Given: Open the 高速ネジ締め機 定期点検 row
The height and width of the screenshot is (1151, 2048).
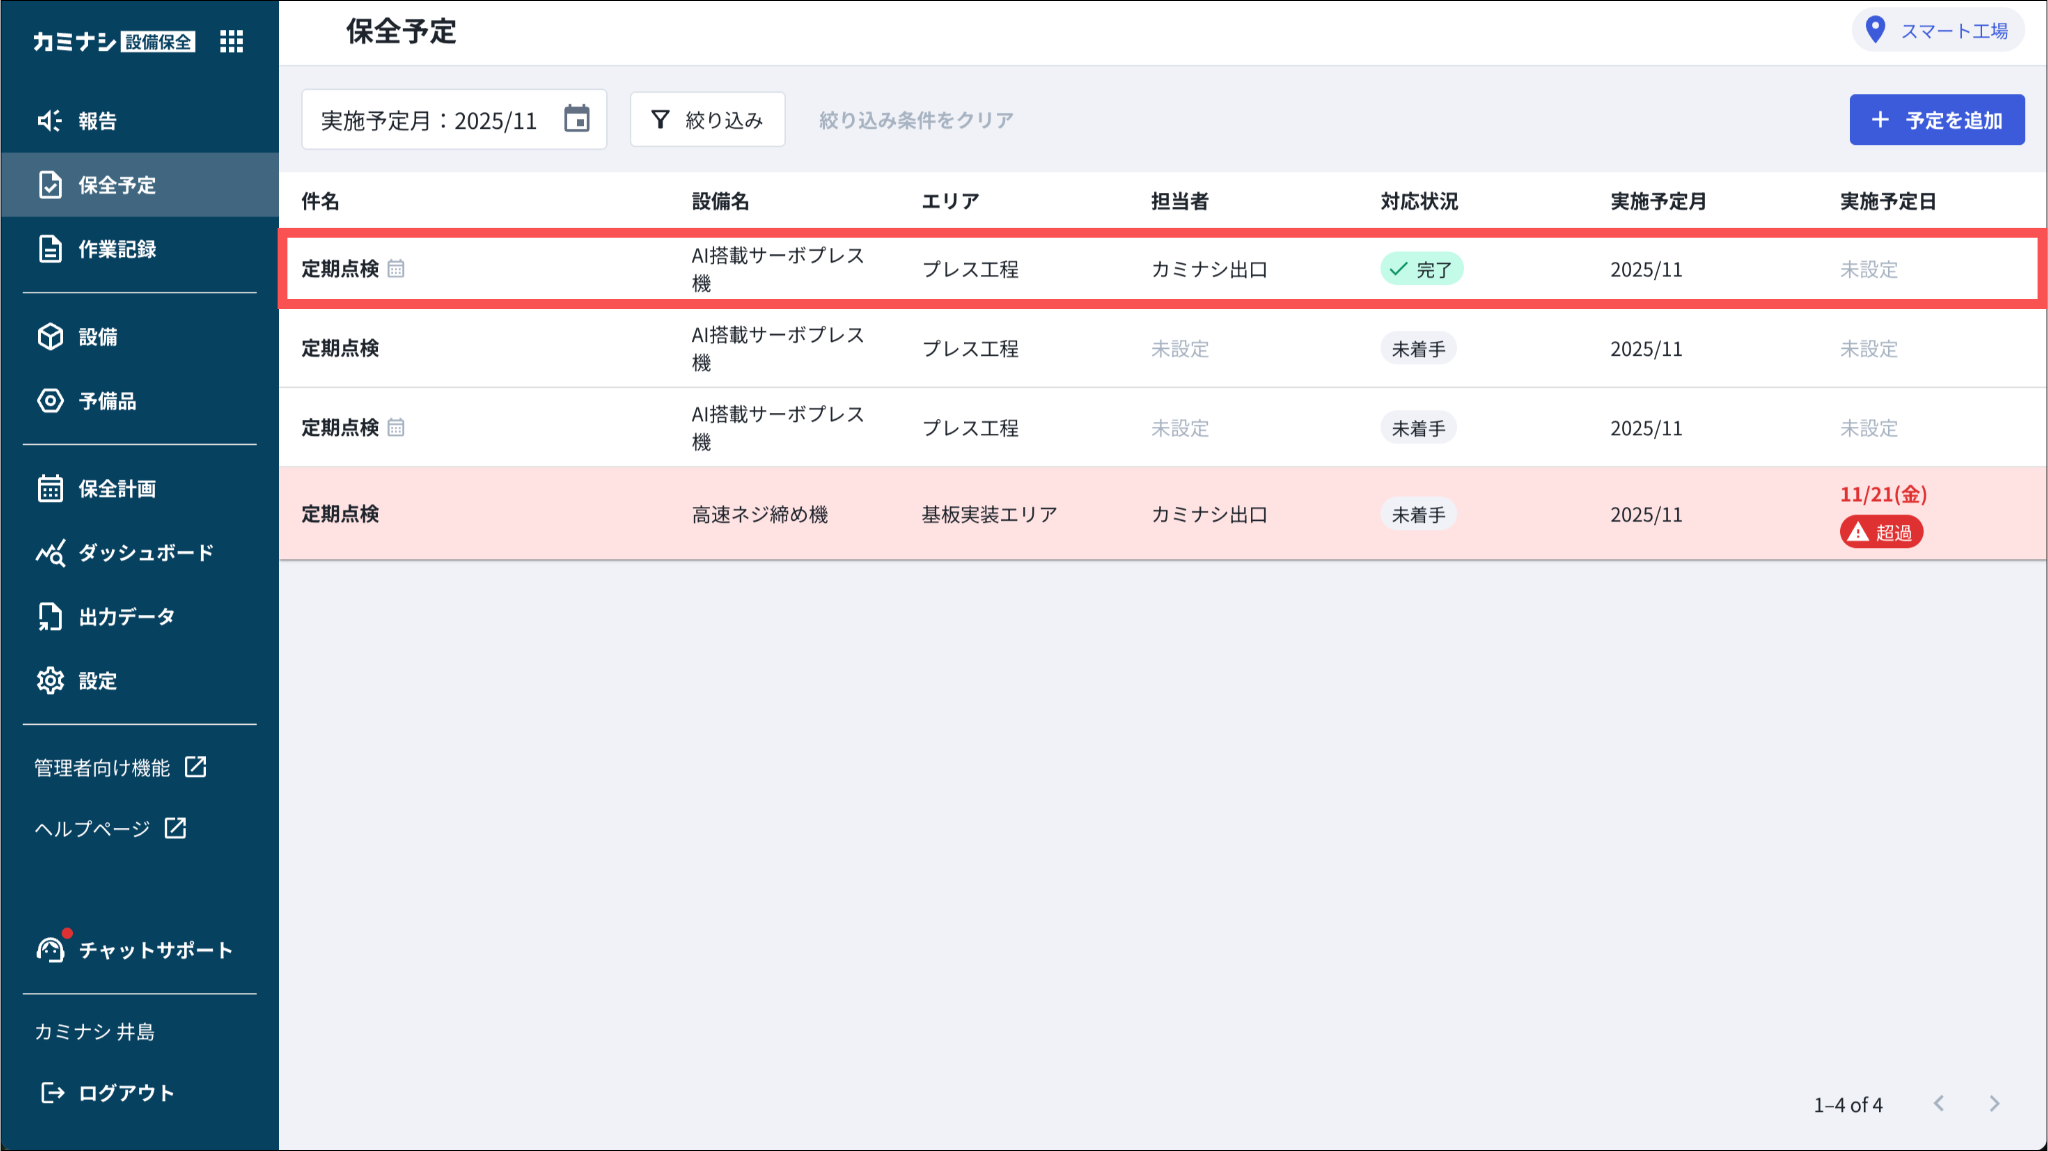Looking at the screenshot, I should click(x=340, y=514).
